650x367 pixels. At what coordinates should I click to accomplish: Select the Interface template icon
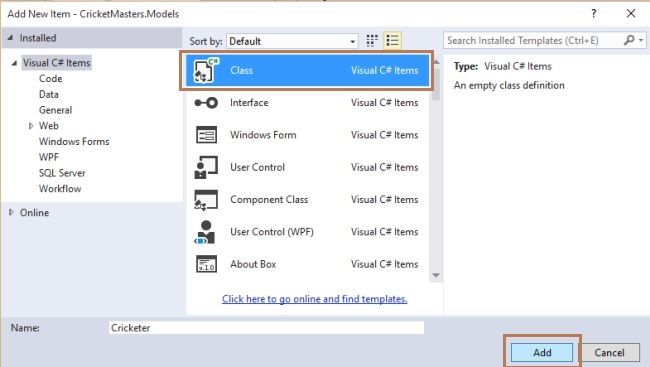[x=206, y=102]
